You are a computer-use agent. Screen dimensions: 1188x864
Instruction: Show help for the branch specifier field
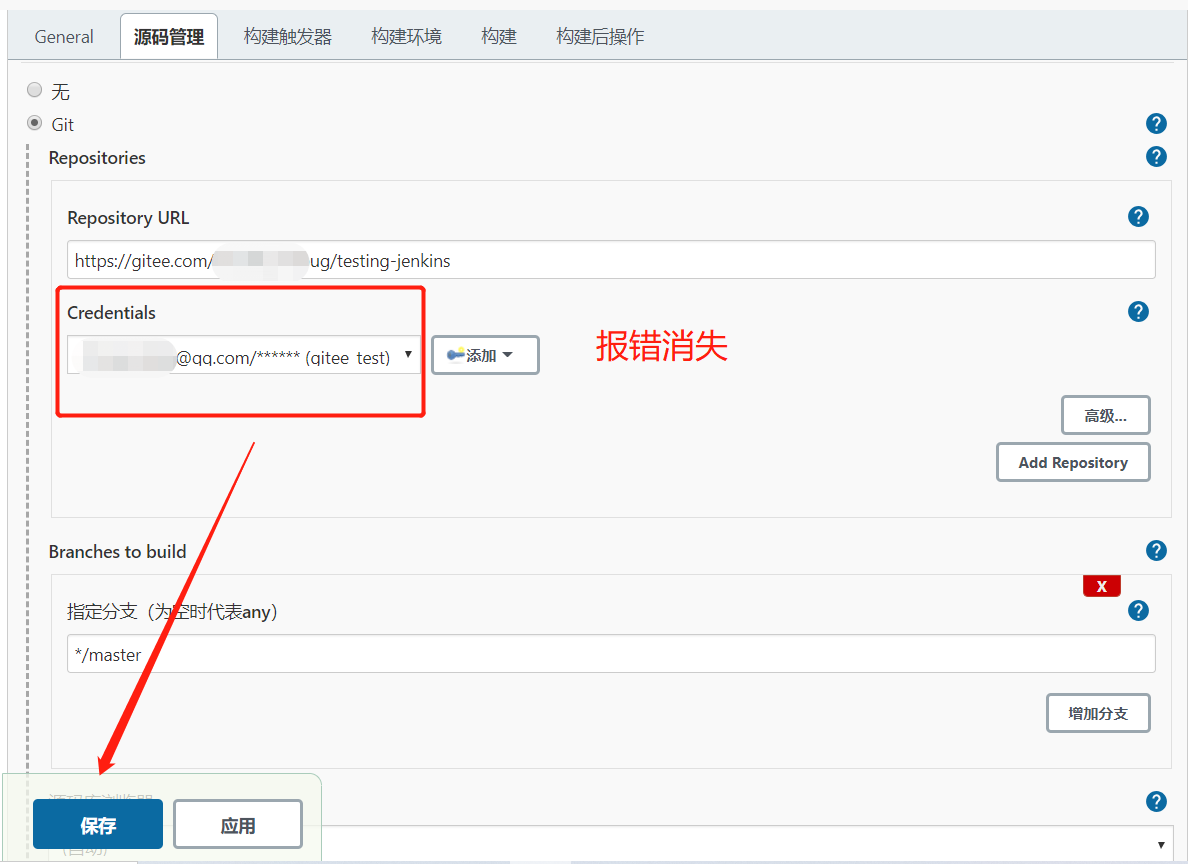[1138, 611]
